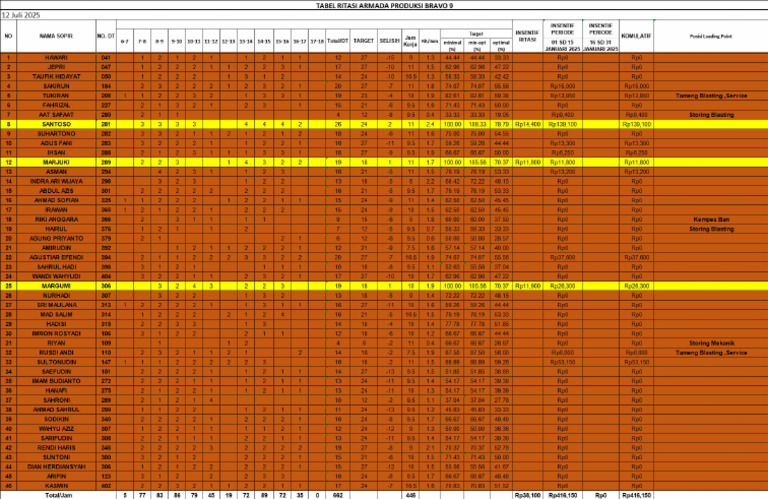Select driver name SRI MAULANA

tap(56, 305)
